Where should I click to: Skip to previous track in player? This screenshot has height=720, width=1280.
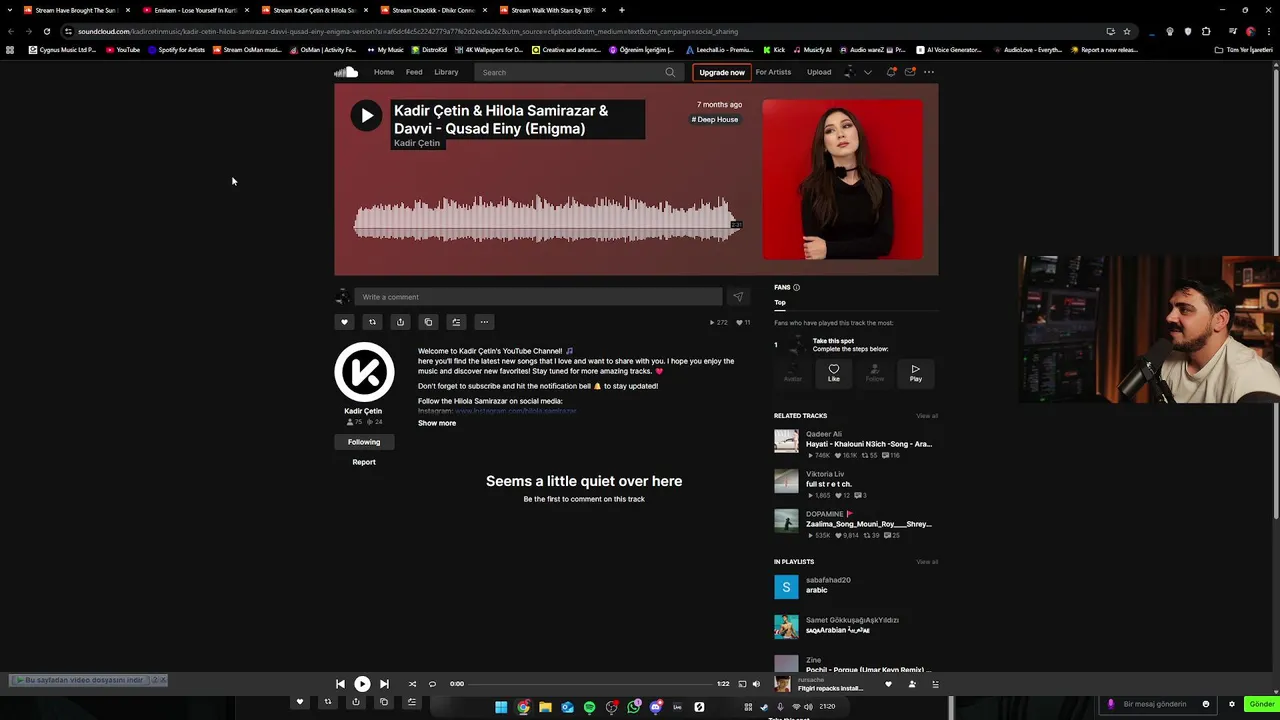click(x=340, y=684)
